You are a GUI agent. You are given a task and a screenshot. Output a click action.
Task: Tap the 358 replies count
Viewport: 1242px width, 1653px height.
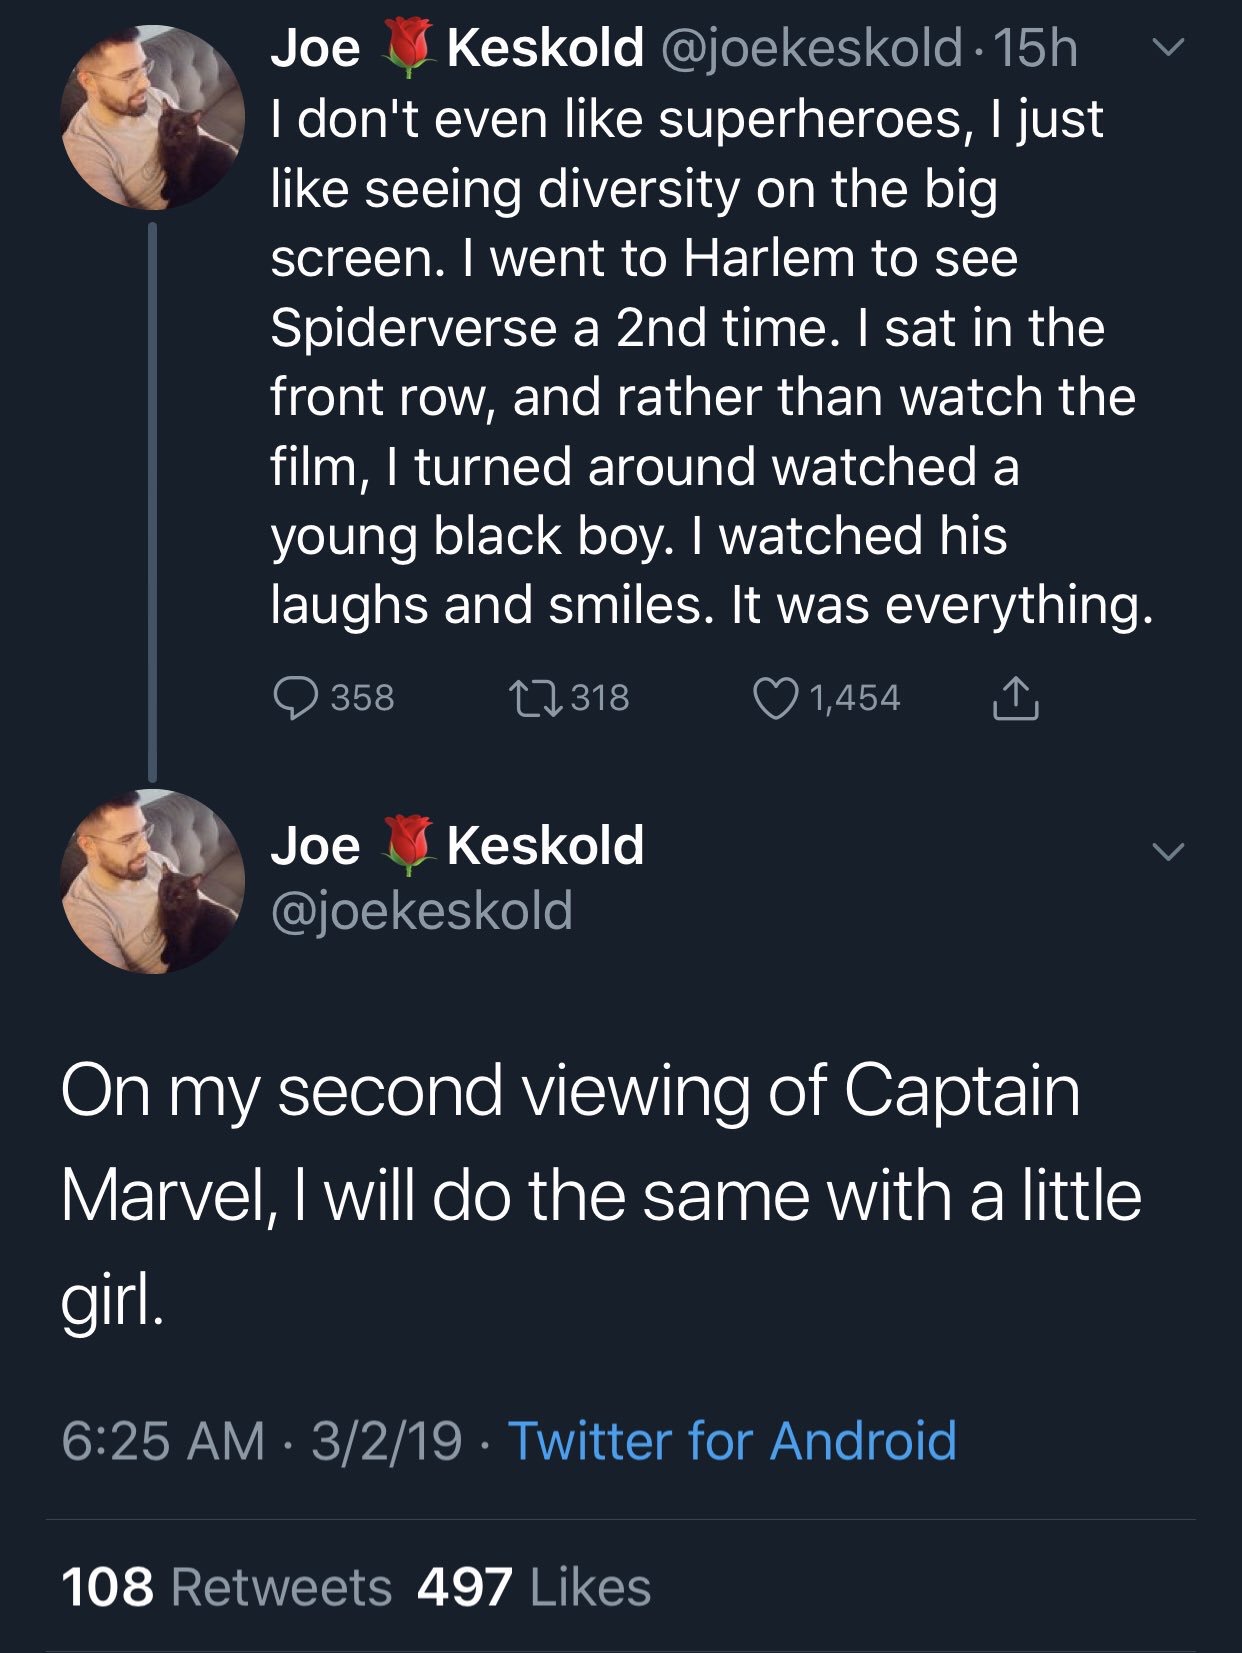coord(363,698)
